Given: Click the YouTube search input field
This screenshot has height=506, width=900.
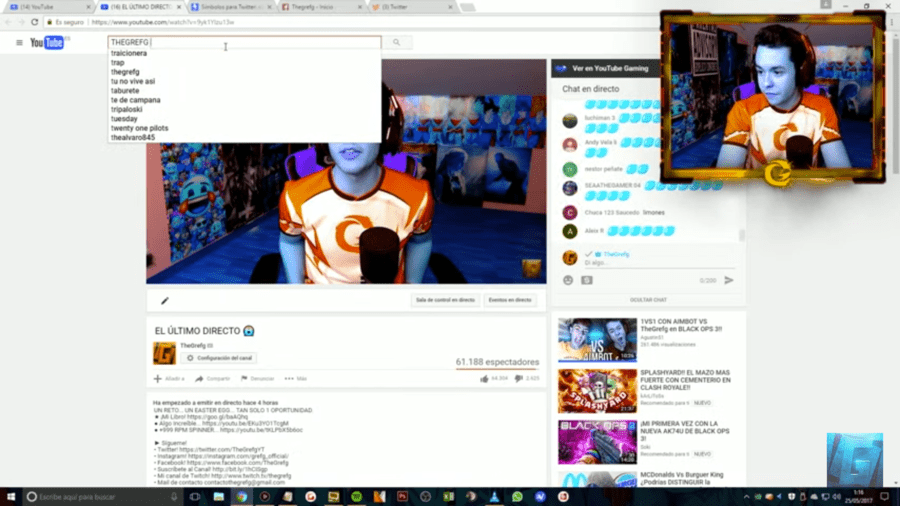Looking at the screenshot, I should tap(244, 42).
